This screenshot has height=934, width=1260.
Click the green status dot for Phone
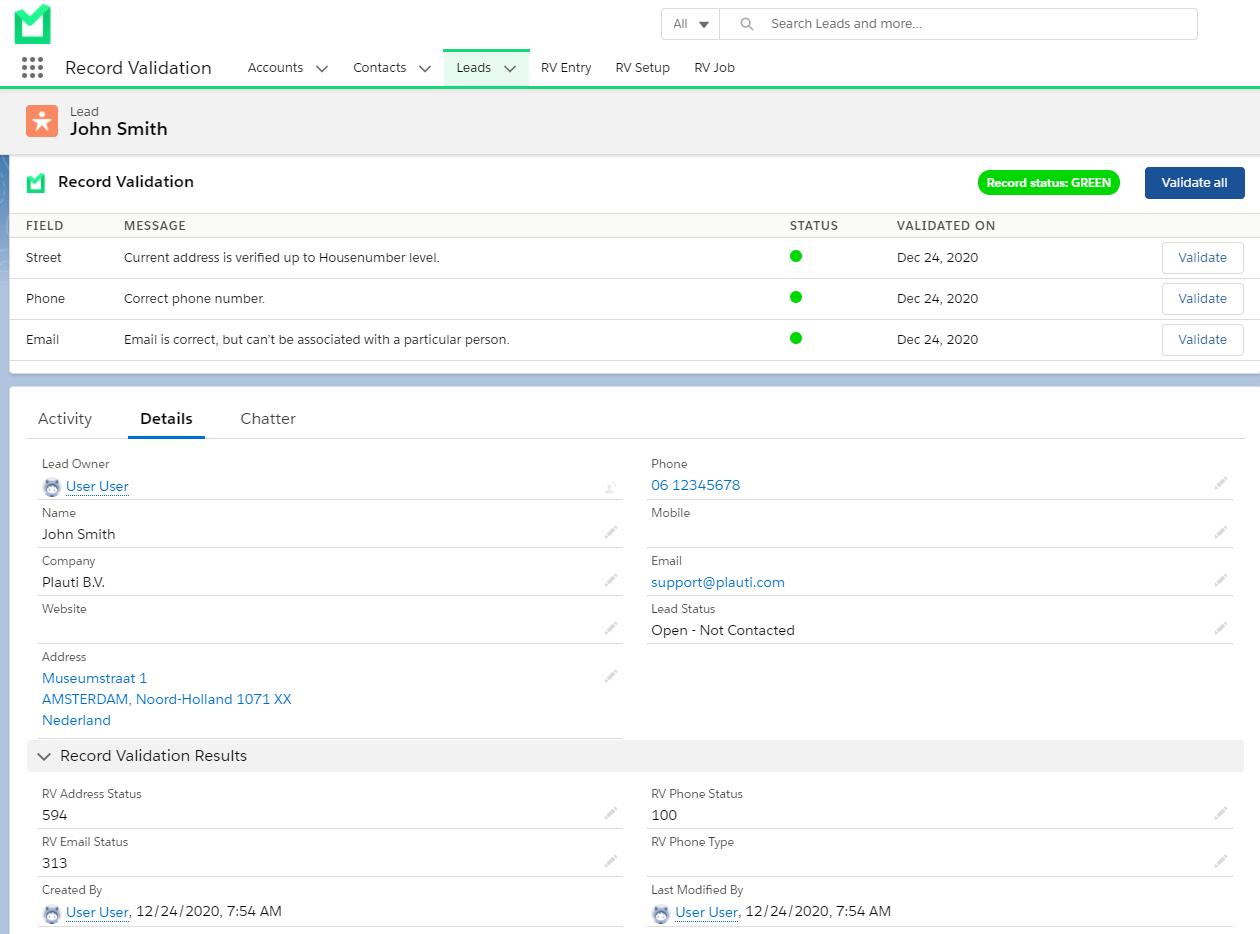click(796, 297)
